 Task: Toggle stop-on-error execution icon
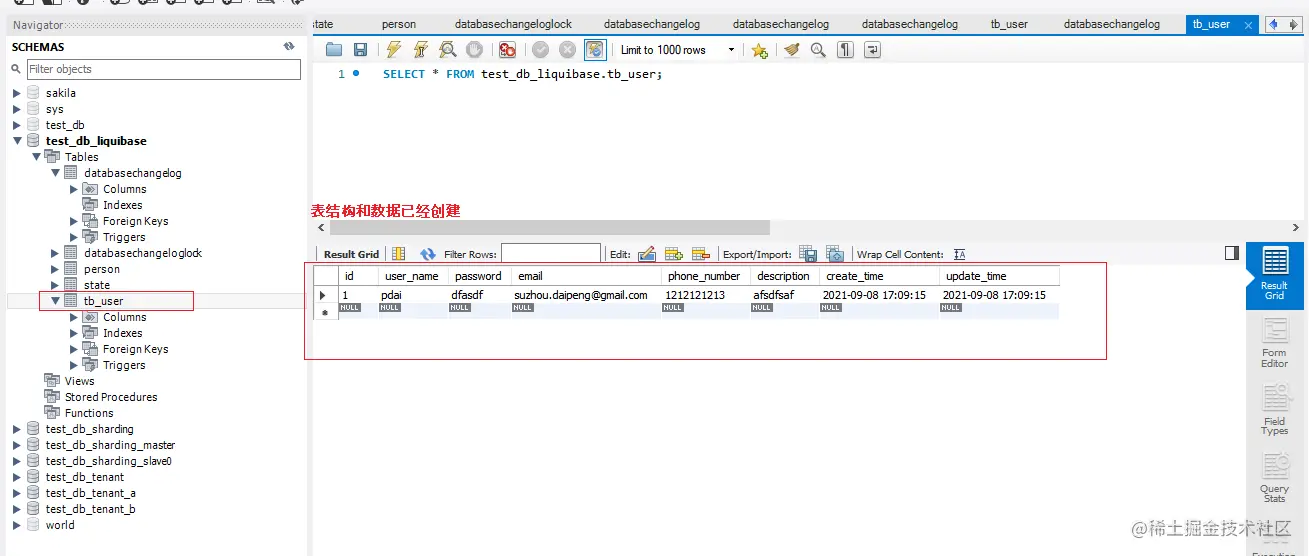click(x=507, y=49)
